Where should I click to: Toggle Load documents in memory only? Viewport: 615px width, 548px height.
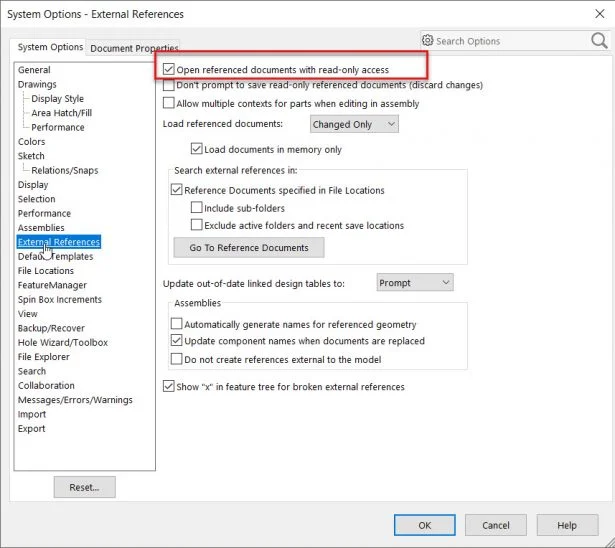(x=196, y=150)
